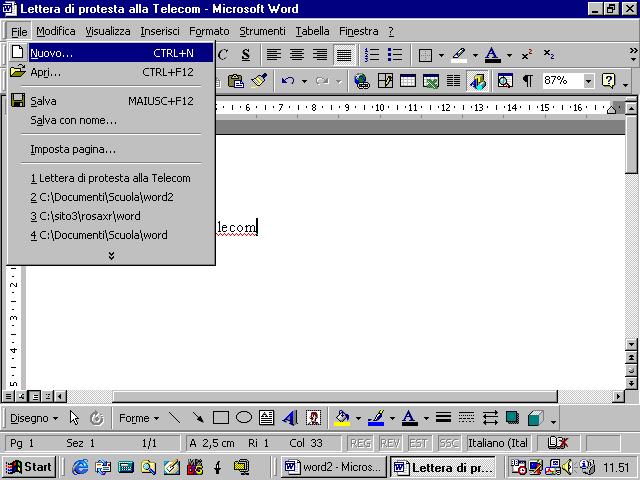The width and height of the screenshot is (640, 480).
Task: Open the Formato menu
Action: (x=209, y=31)
